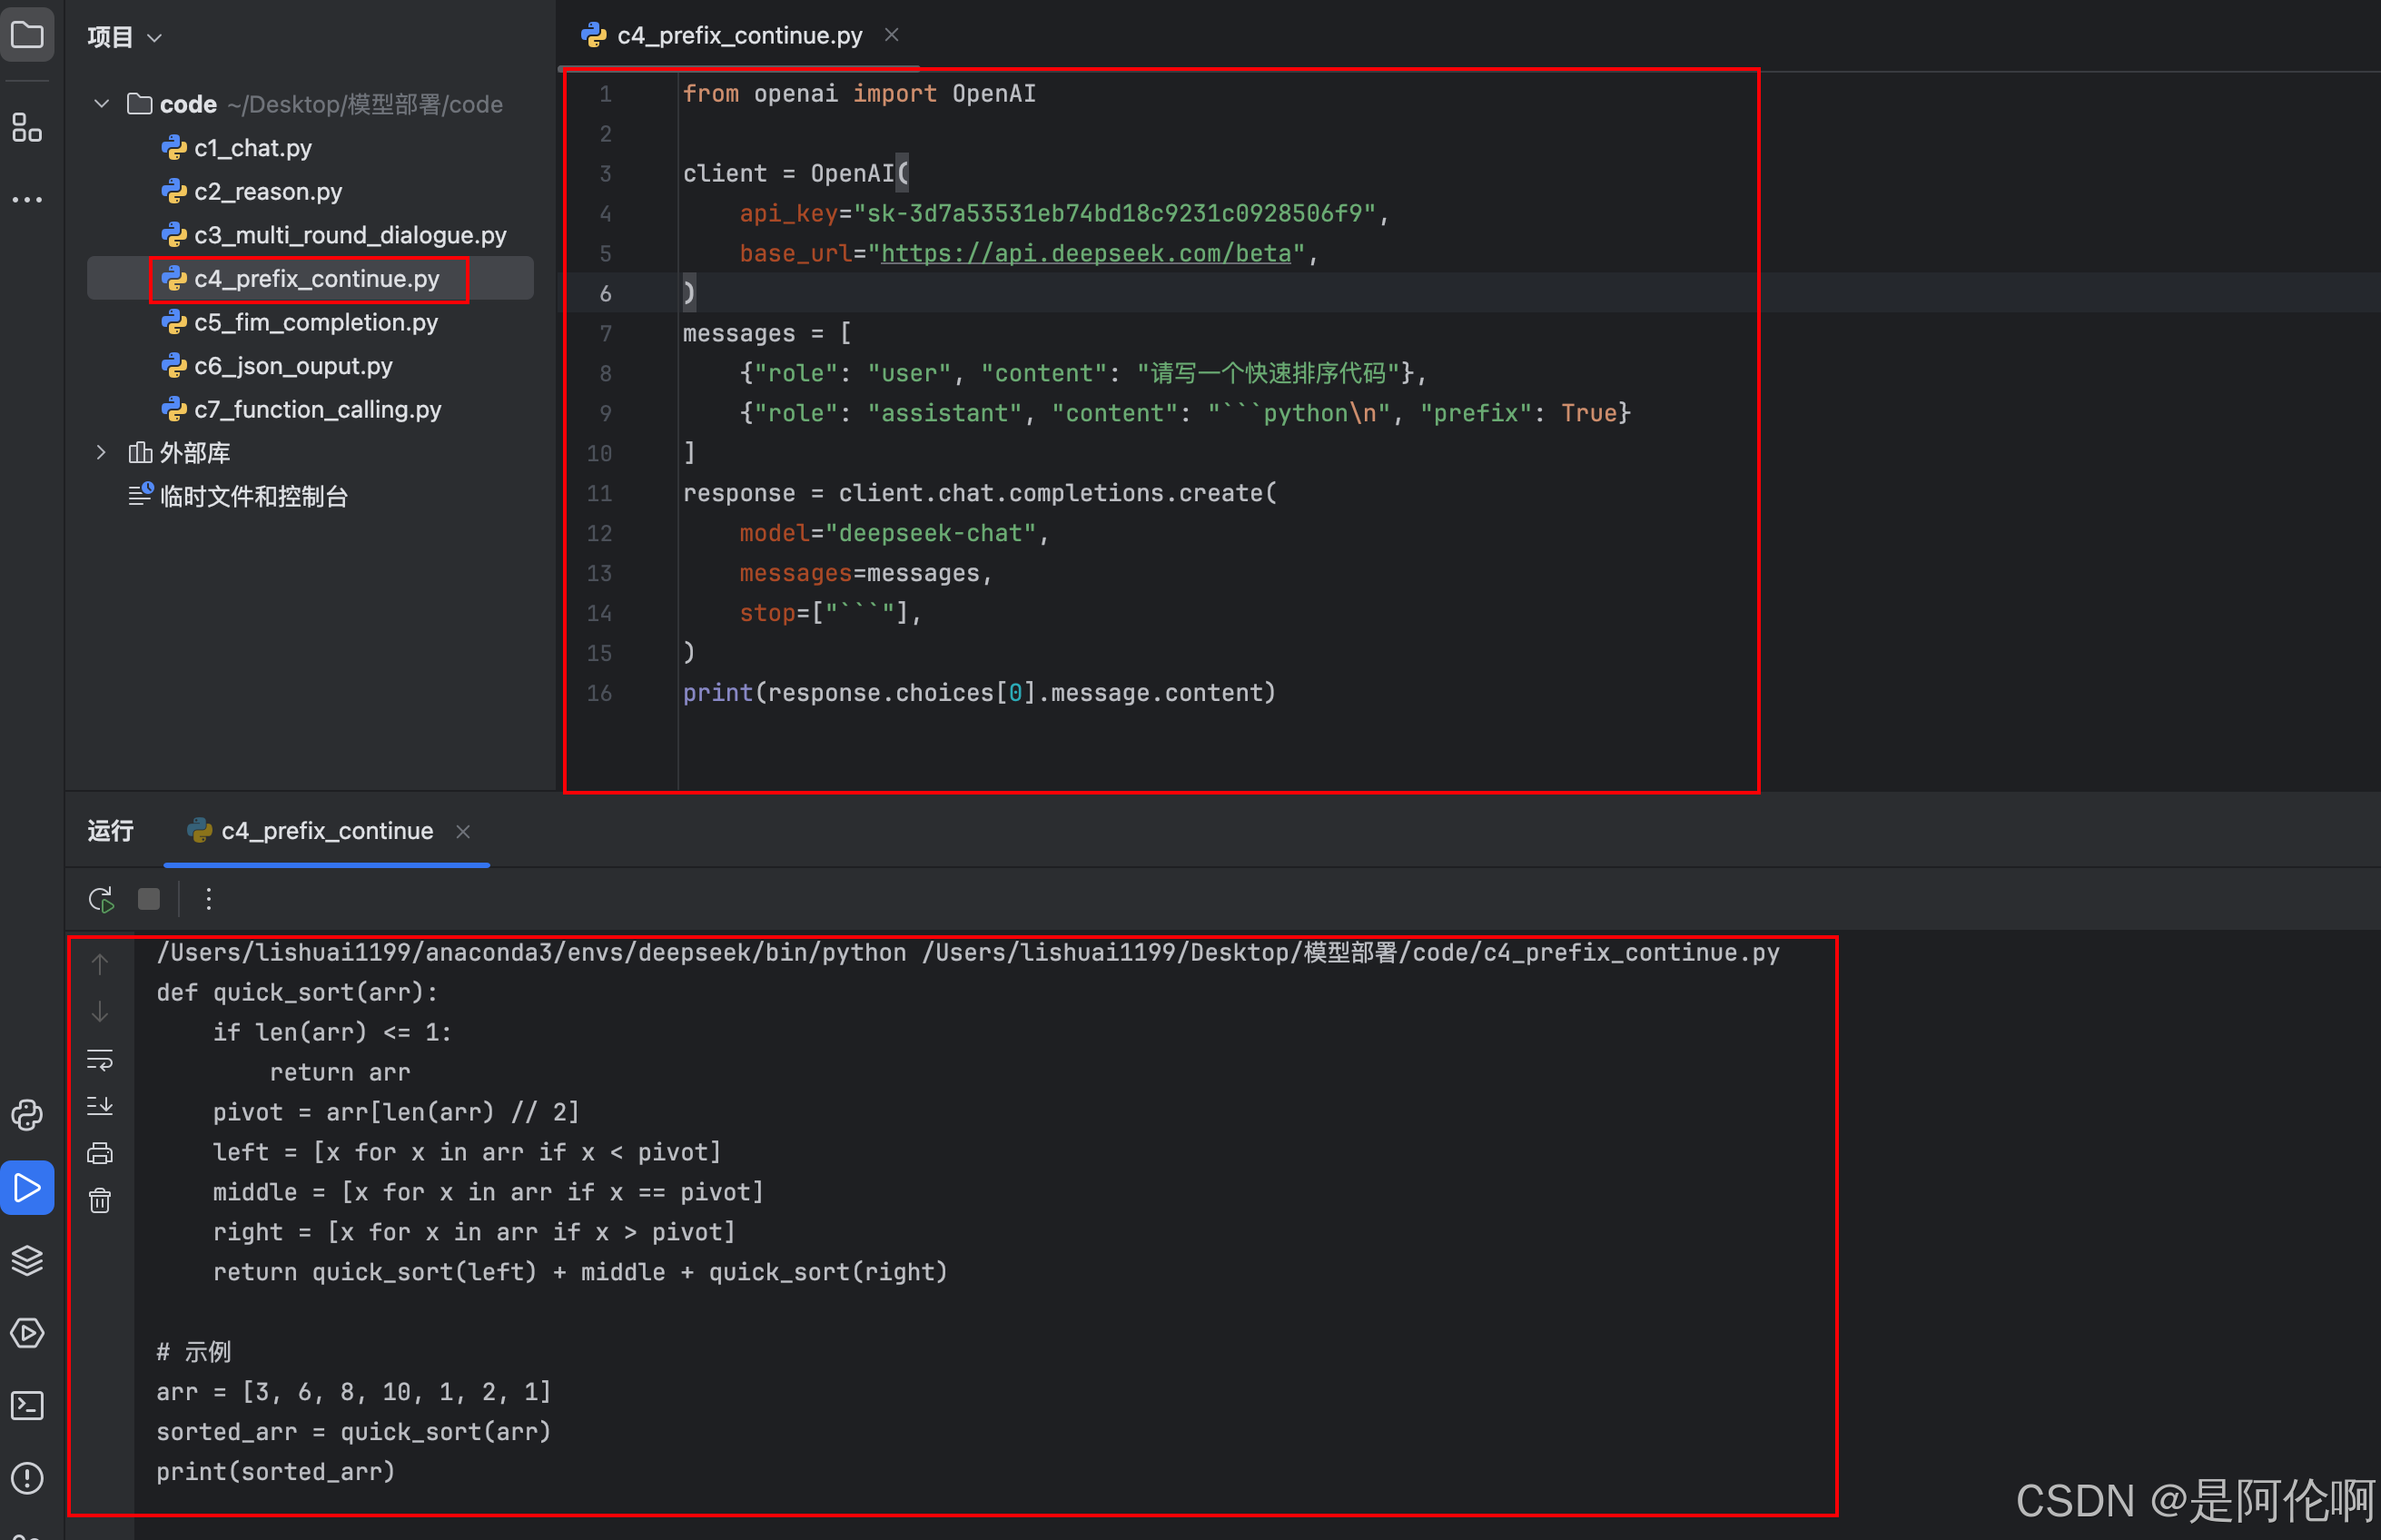Viewport: 2381px width, 1540px height.
Task: Open the Terminal tool window icon
Action: click(x=27, y=1405)
